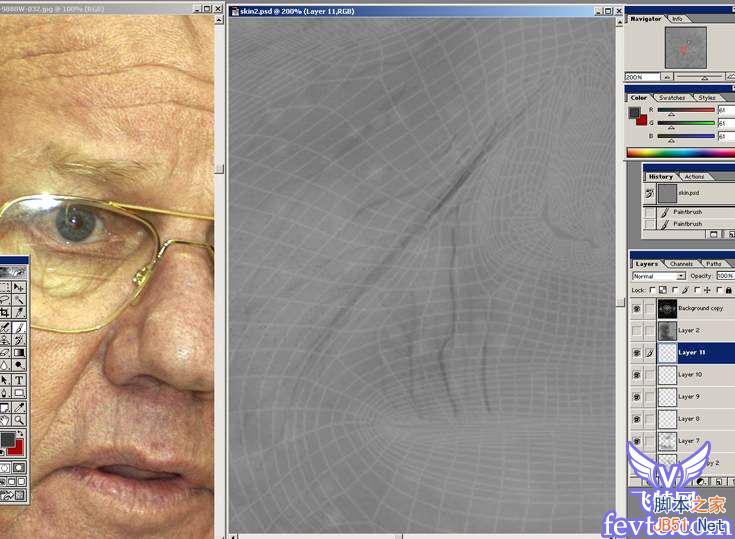This screenshot has width=735, height=539.
Task: Enable lock transparent pixels checkbox
Action: point(652,290)
